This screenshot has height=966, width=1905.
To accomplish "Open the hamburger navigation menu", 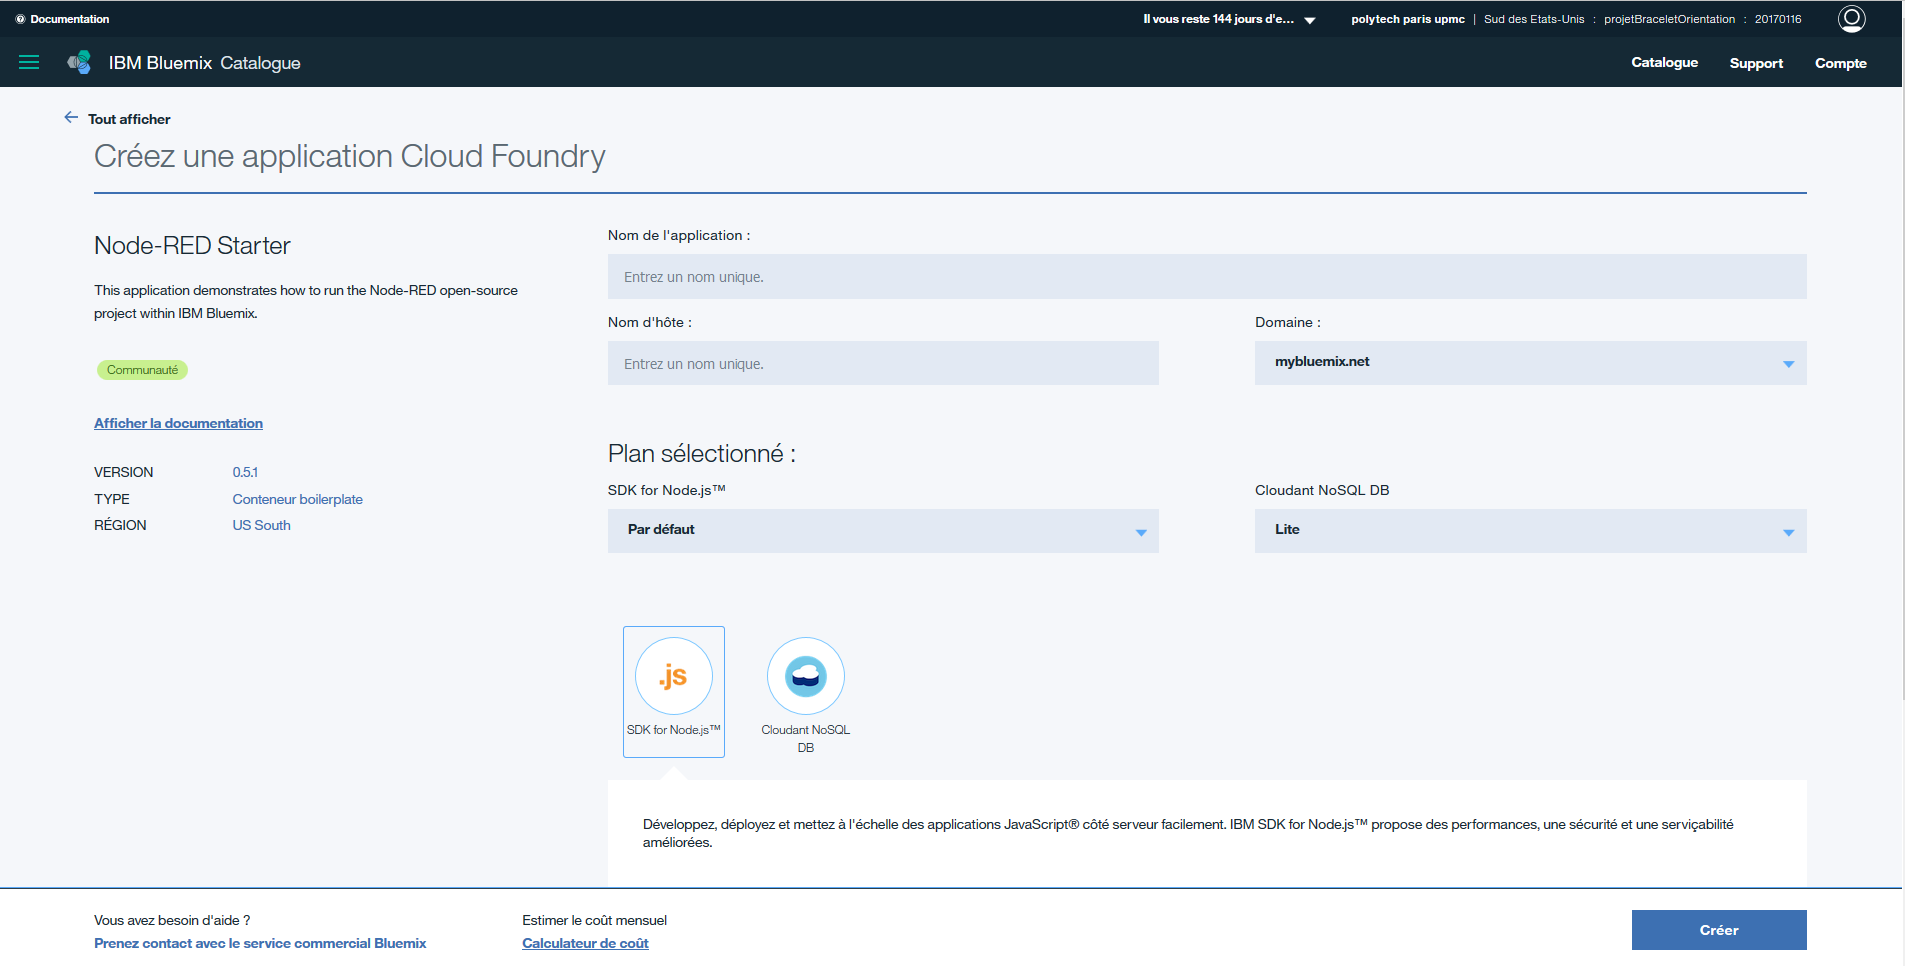I will coord(29,62).
